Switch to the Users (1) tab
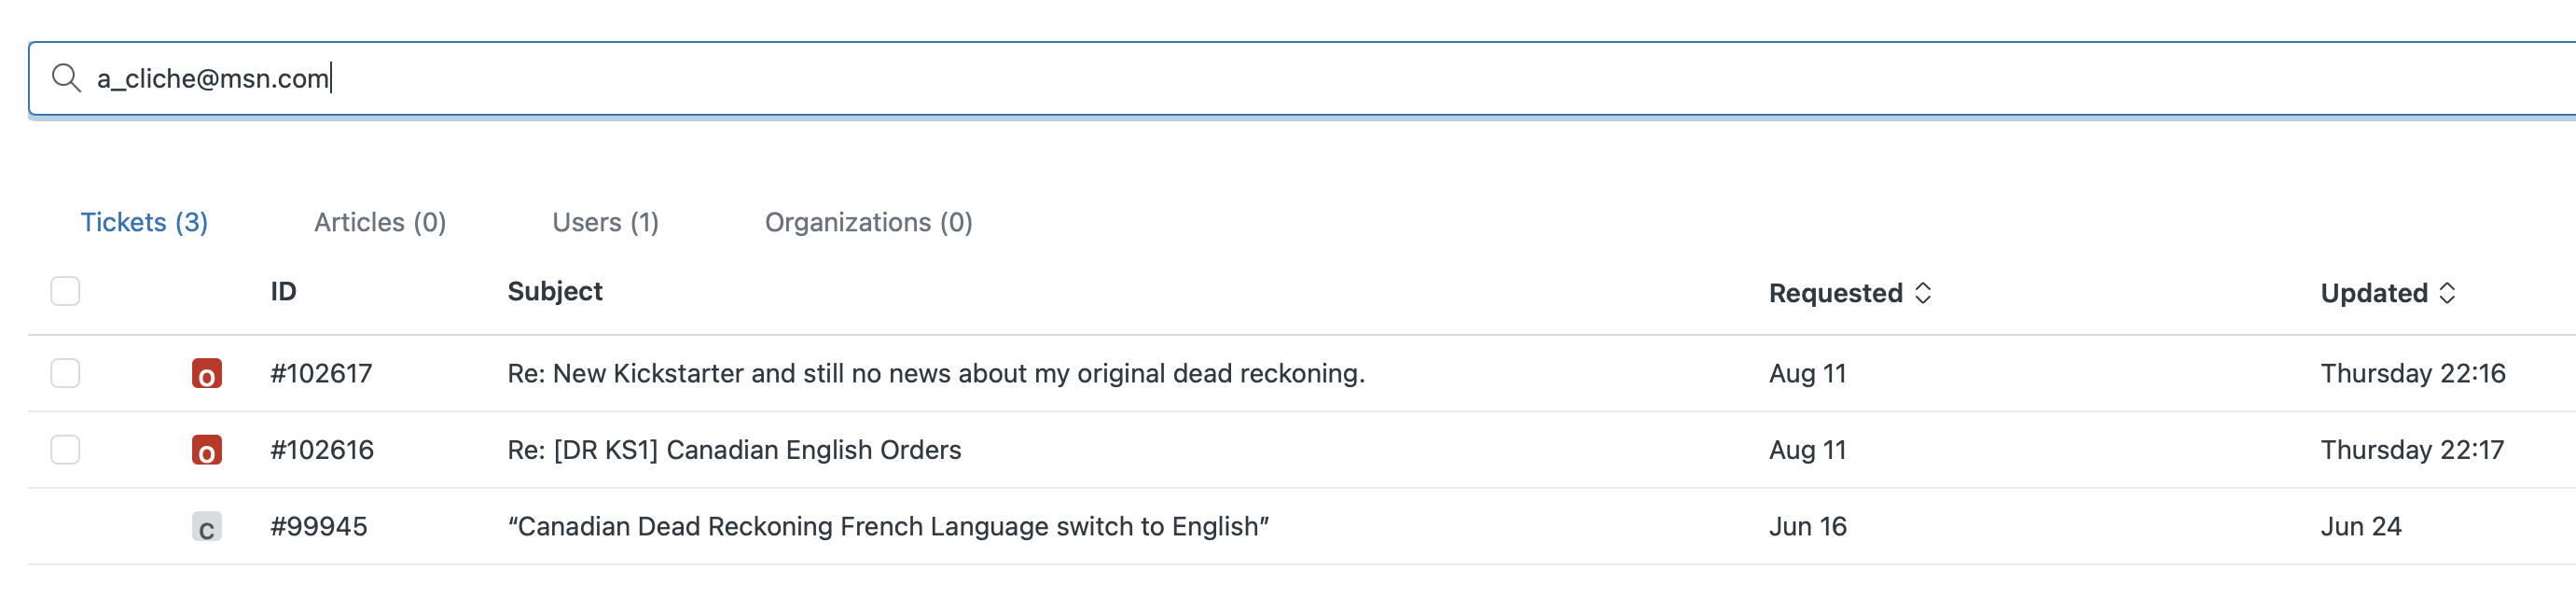 pyautogui.click(x=605, y=222)
